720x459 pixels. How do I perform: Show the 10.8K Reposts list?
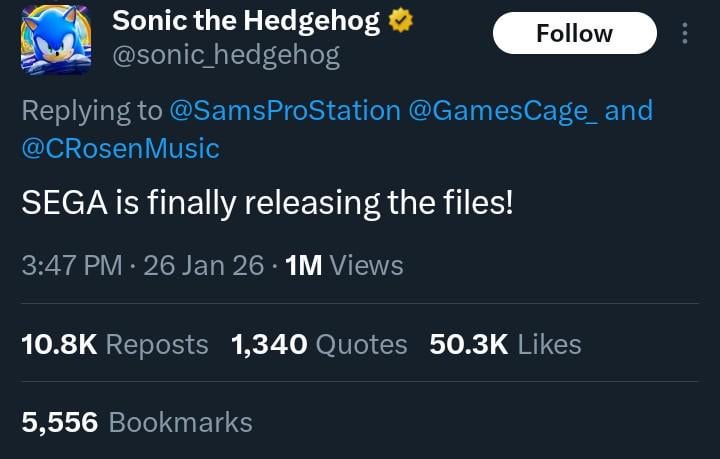(115, 345)
